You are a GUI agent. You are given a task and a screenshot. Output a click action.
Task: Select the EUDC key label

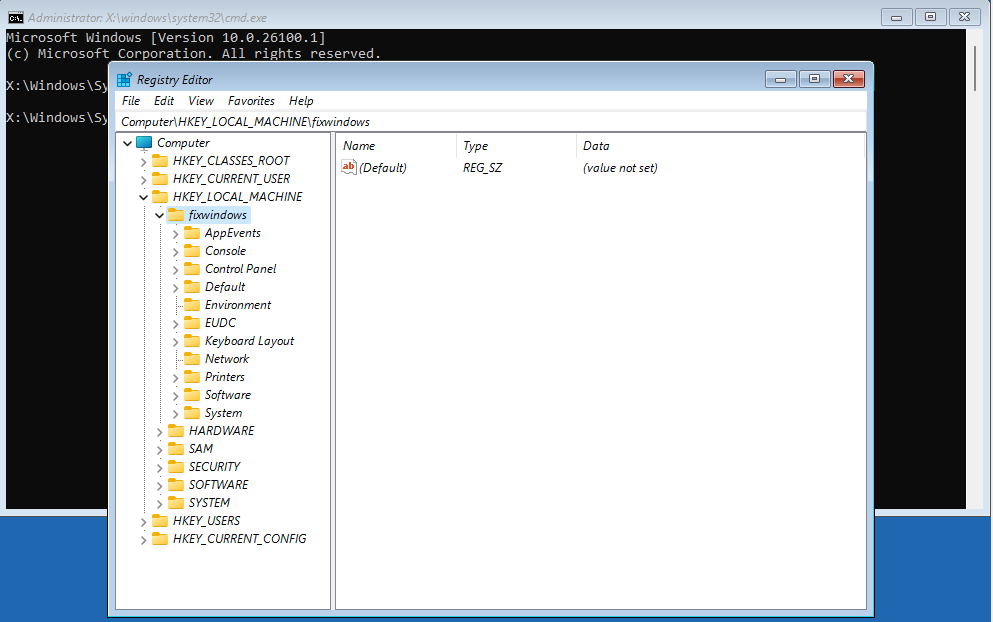tap(220, 323)
